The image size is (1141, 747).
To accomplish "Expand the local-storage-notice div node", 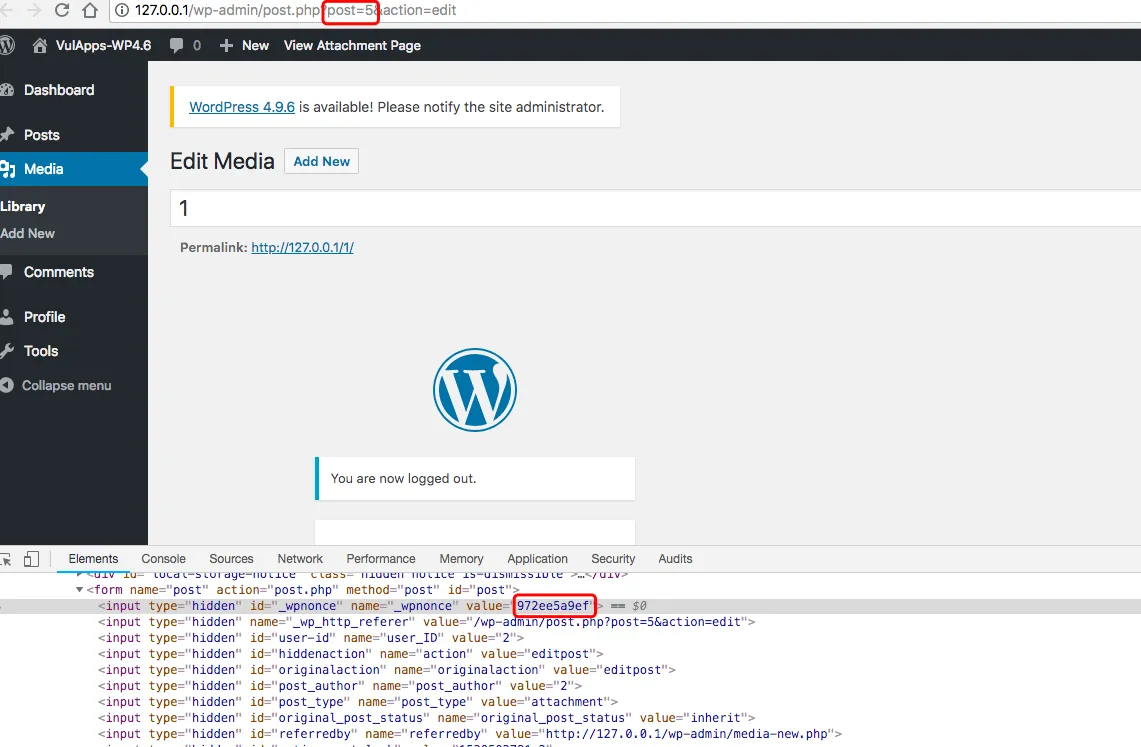I will (80, 575).
